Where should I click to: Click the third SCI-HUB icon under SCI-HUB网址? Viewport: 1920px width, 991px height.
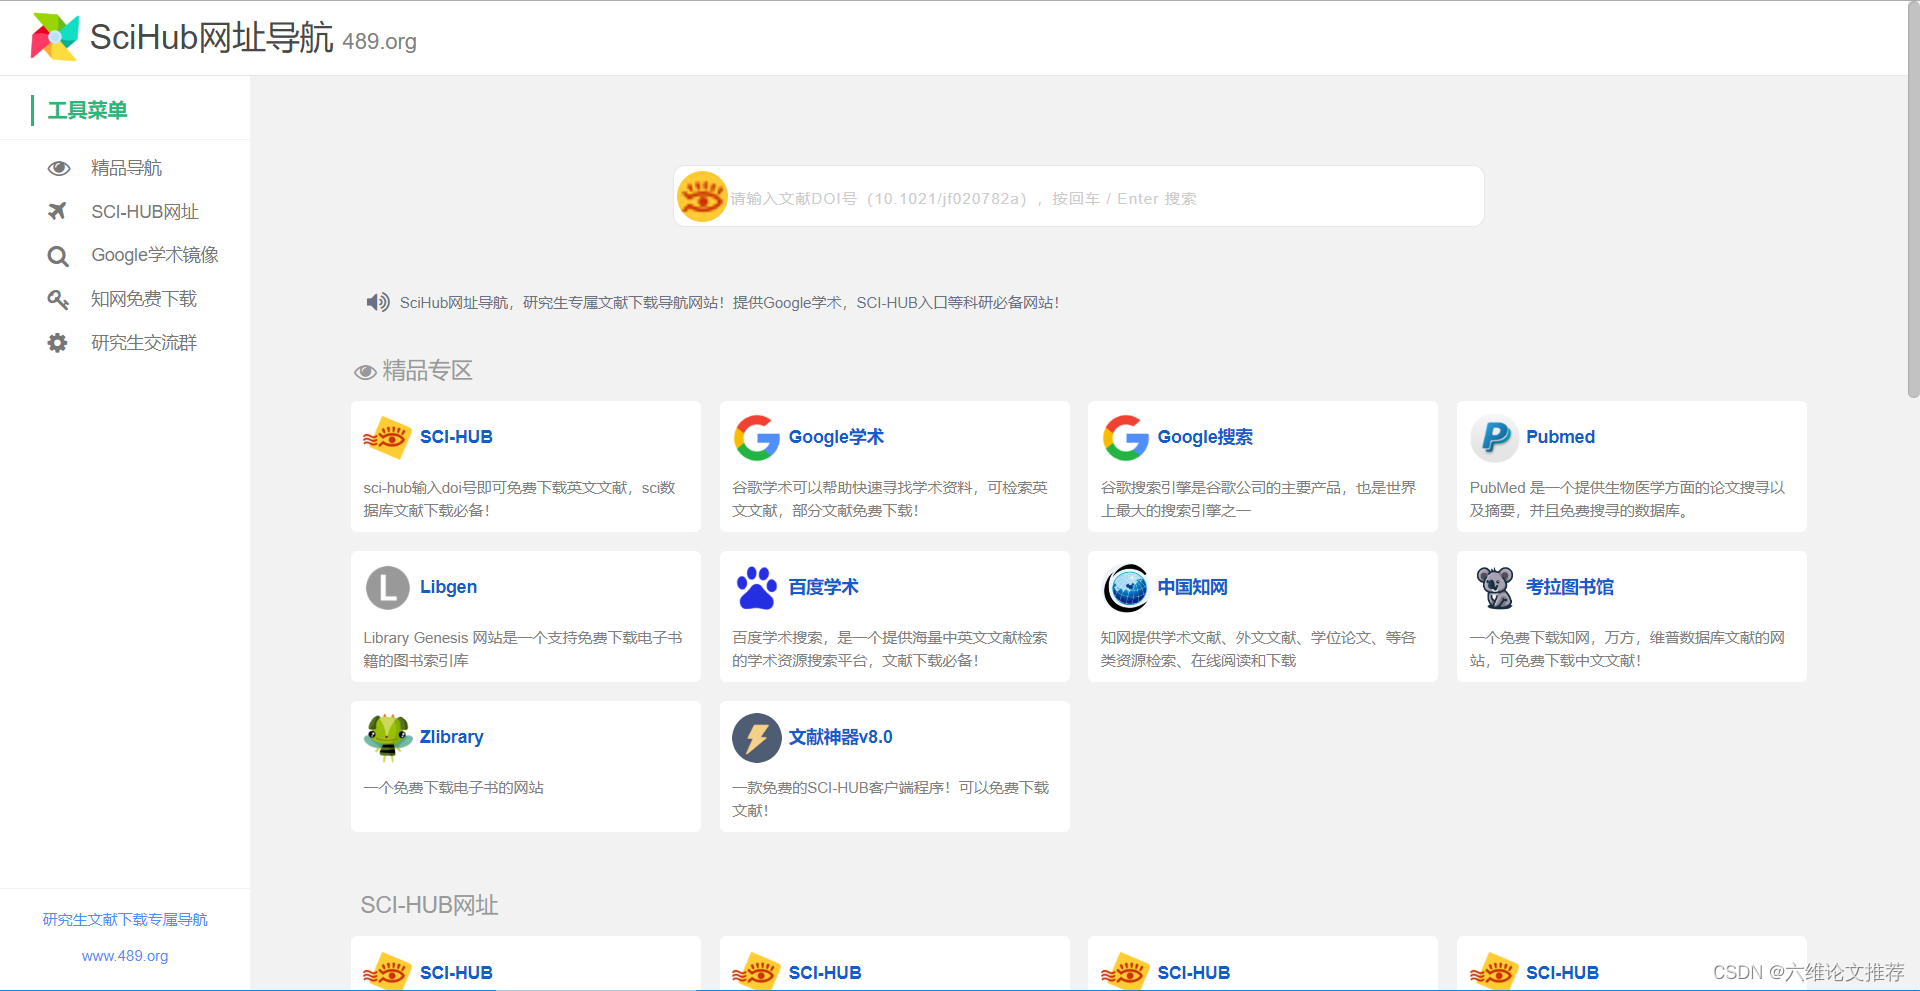[1125, 971]
